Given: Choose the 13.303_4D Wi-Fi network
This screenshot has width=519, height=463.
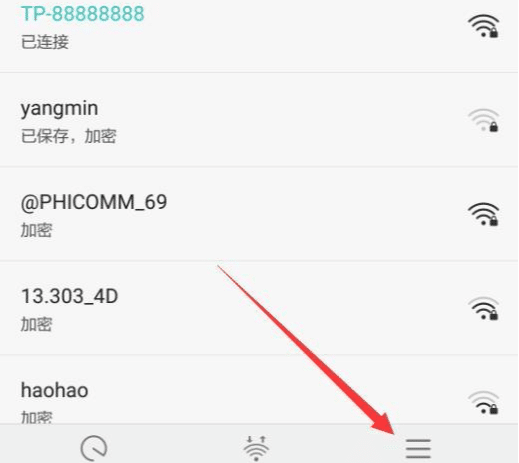Looking at the screenshot, I should coord(259,308).
